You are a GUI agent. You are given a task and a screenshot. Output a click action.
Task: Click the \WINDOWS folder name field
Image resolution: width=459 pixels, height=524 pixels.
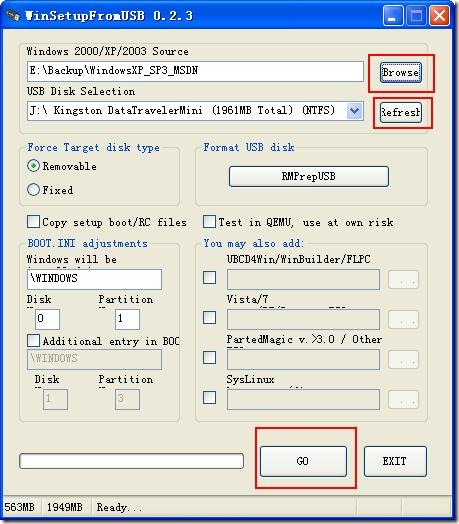pyautogui.click(x=94, y=279)
